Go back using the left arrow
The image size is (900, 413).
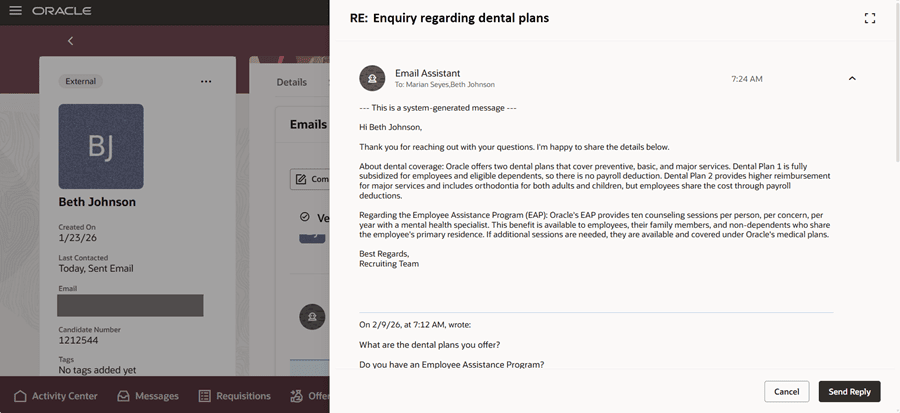tap(70, 41)
